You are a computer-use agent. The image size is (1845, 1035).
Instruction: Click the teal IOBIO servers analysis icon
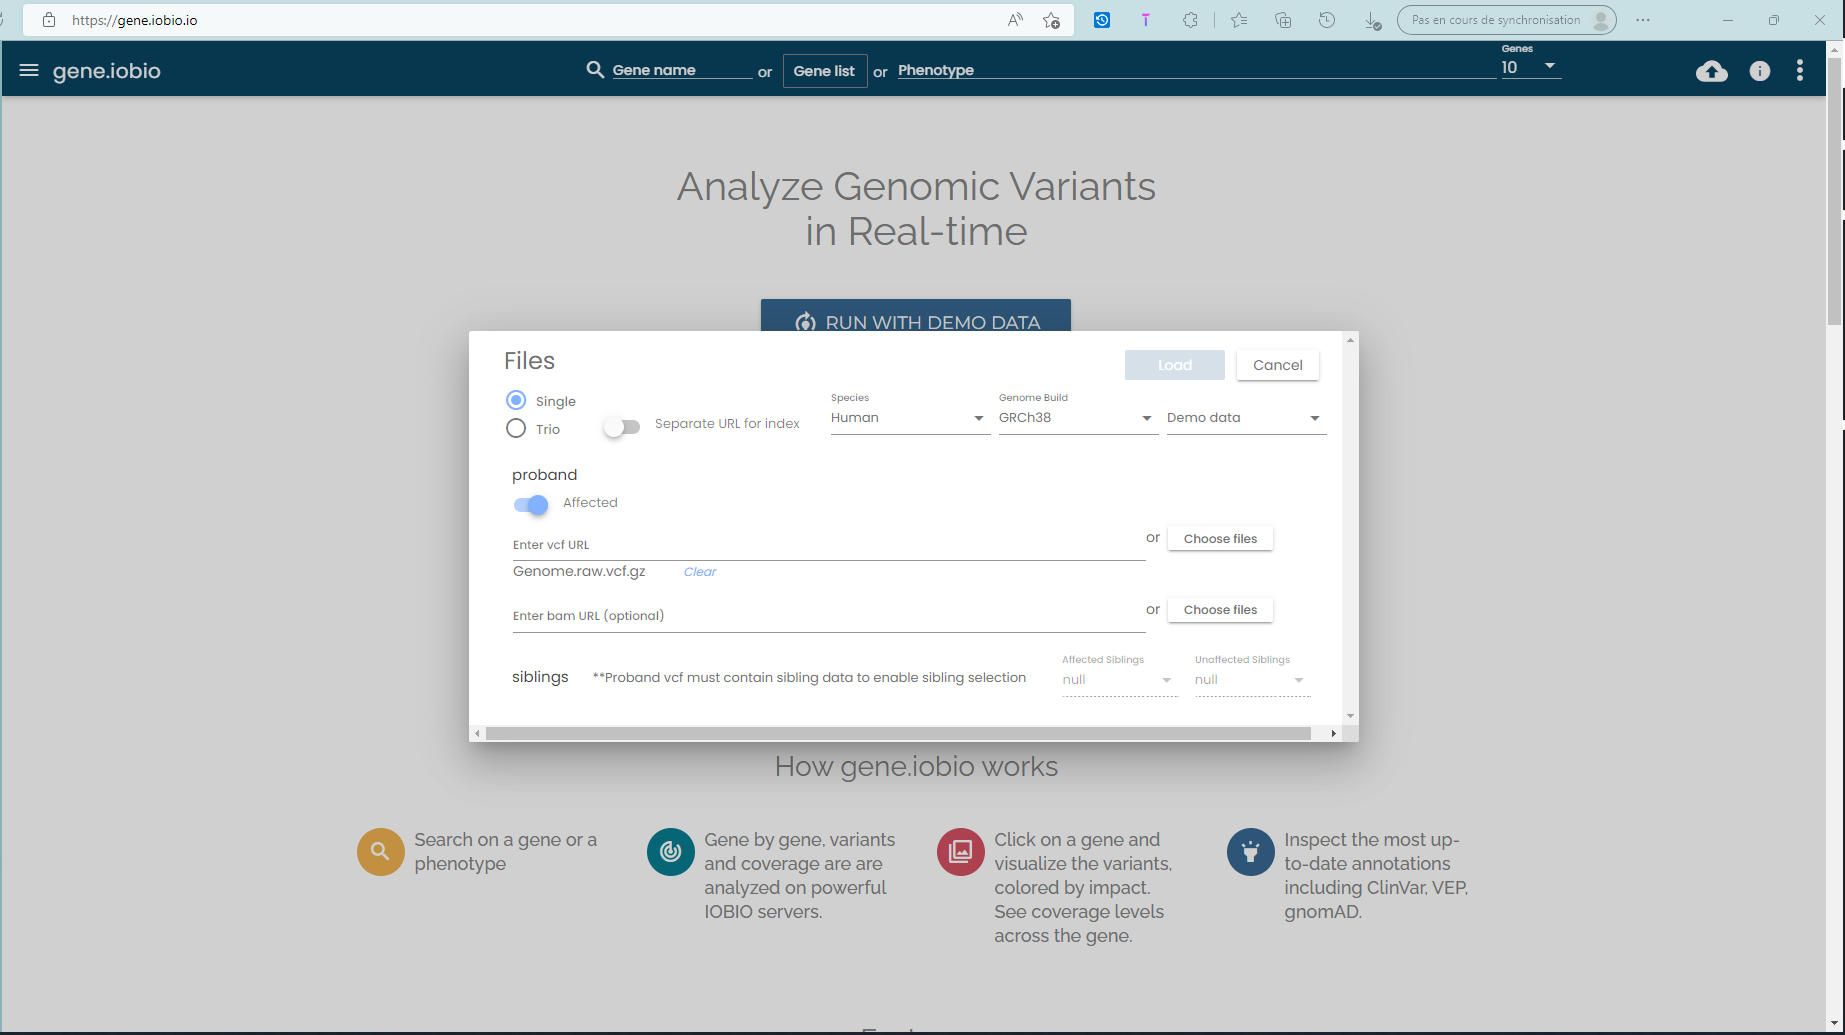(x=670, y=851)
